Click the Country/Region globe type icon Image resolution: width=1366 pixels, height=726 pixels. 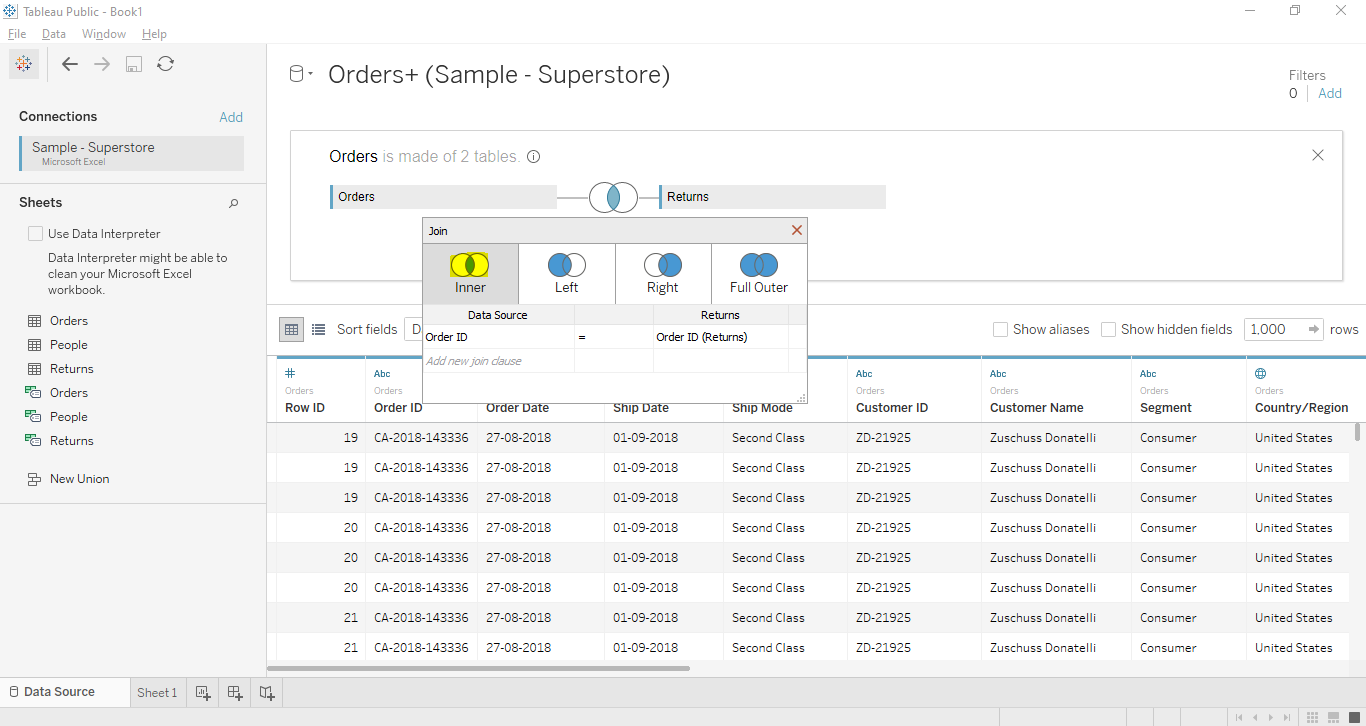point(1260,373)
